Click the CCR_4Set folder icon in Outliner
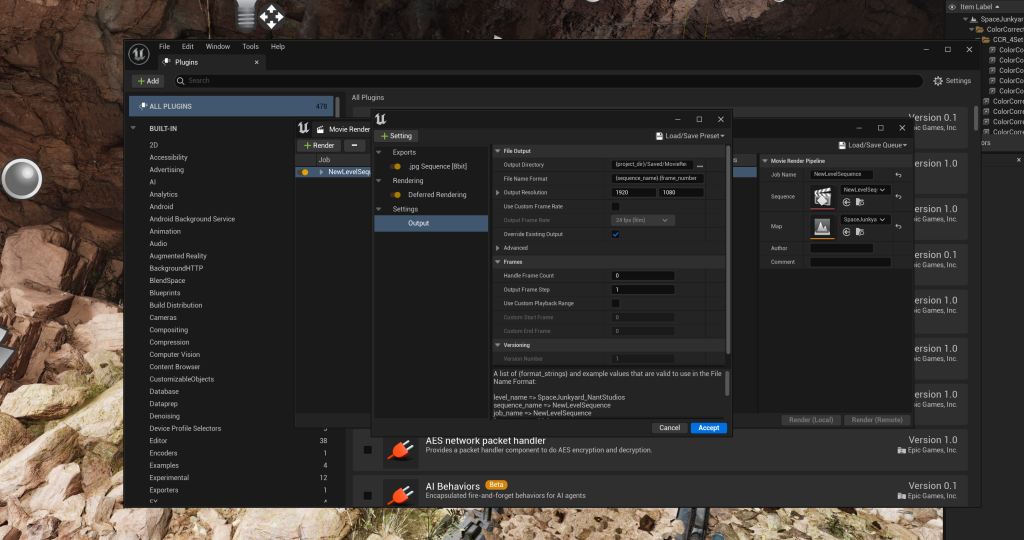Image resolution: width=1024 pixels, height=540 pixels. pyautogui.click(x=987, y=40)
